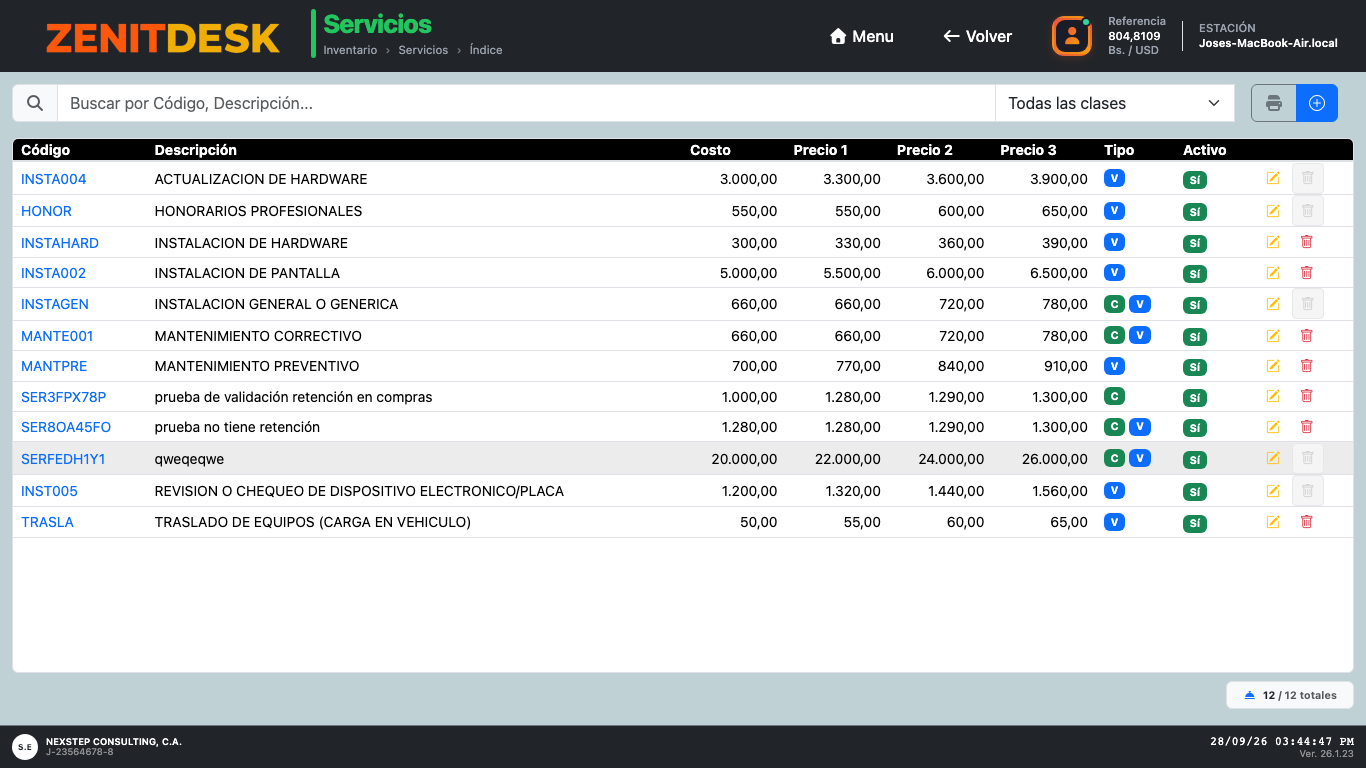Edit the SERFEDH1Y1 service row
The width and height of the screenshot is (1366, 768).
1273,458
